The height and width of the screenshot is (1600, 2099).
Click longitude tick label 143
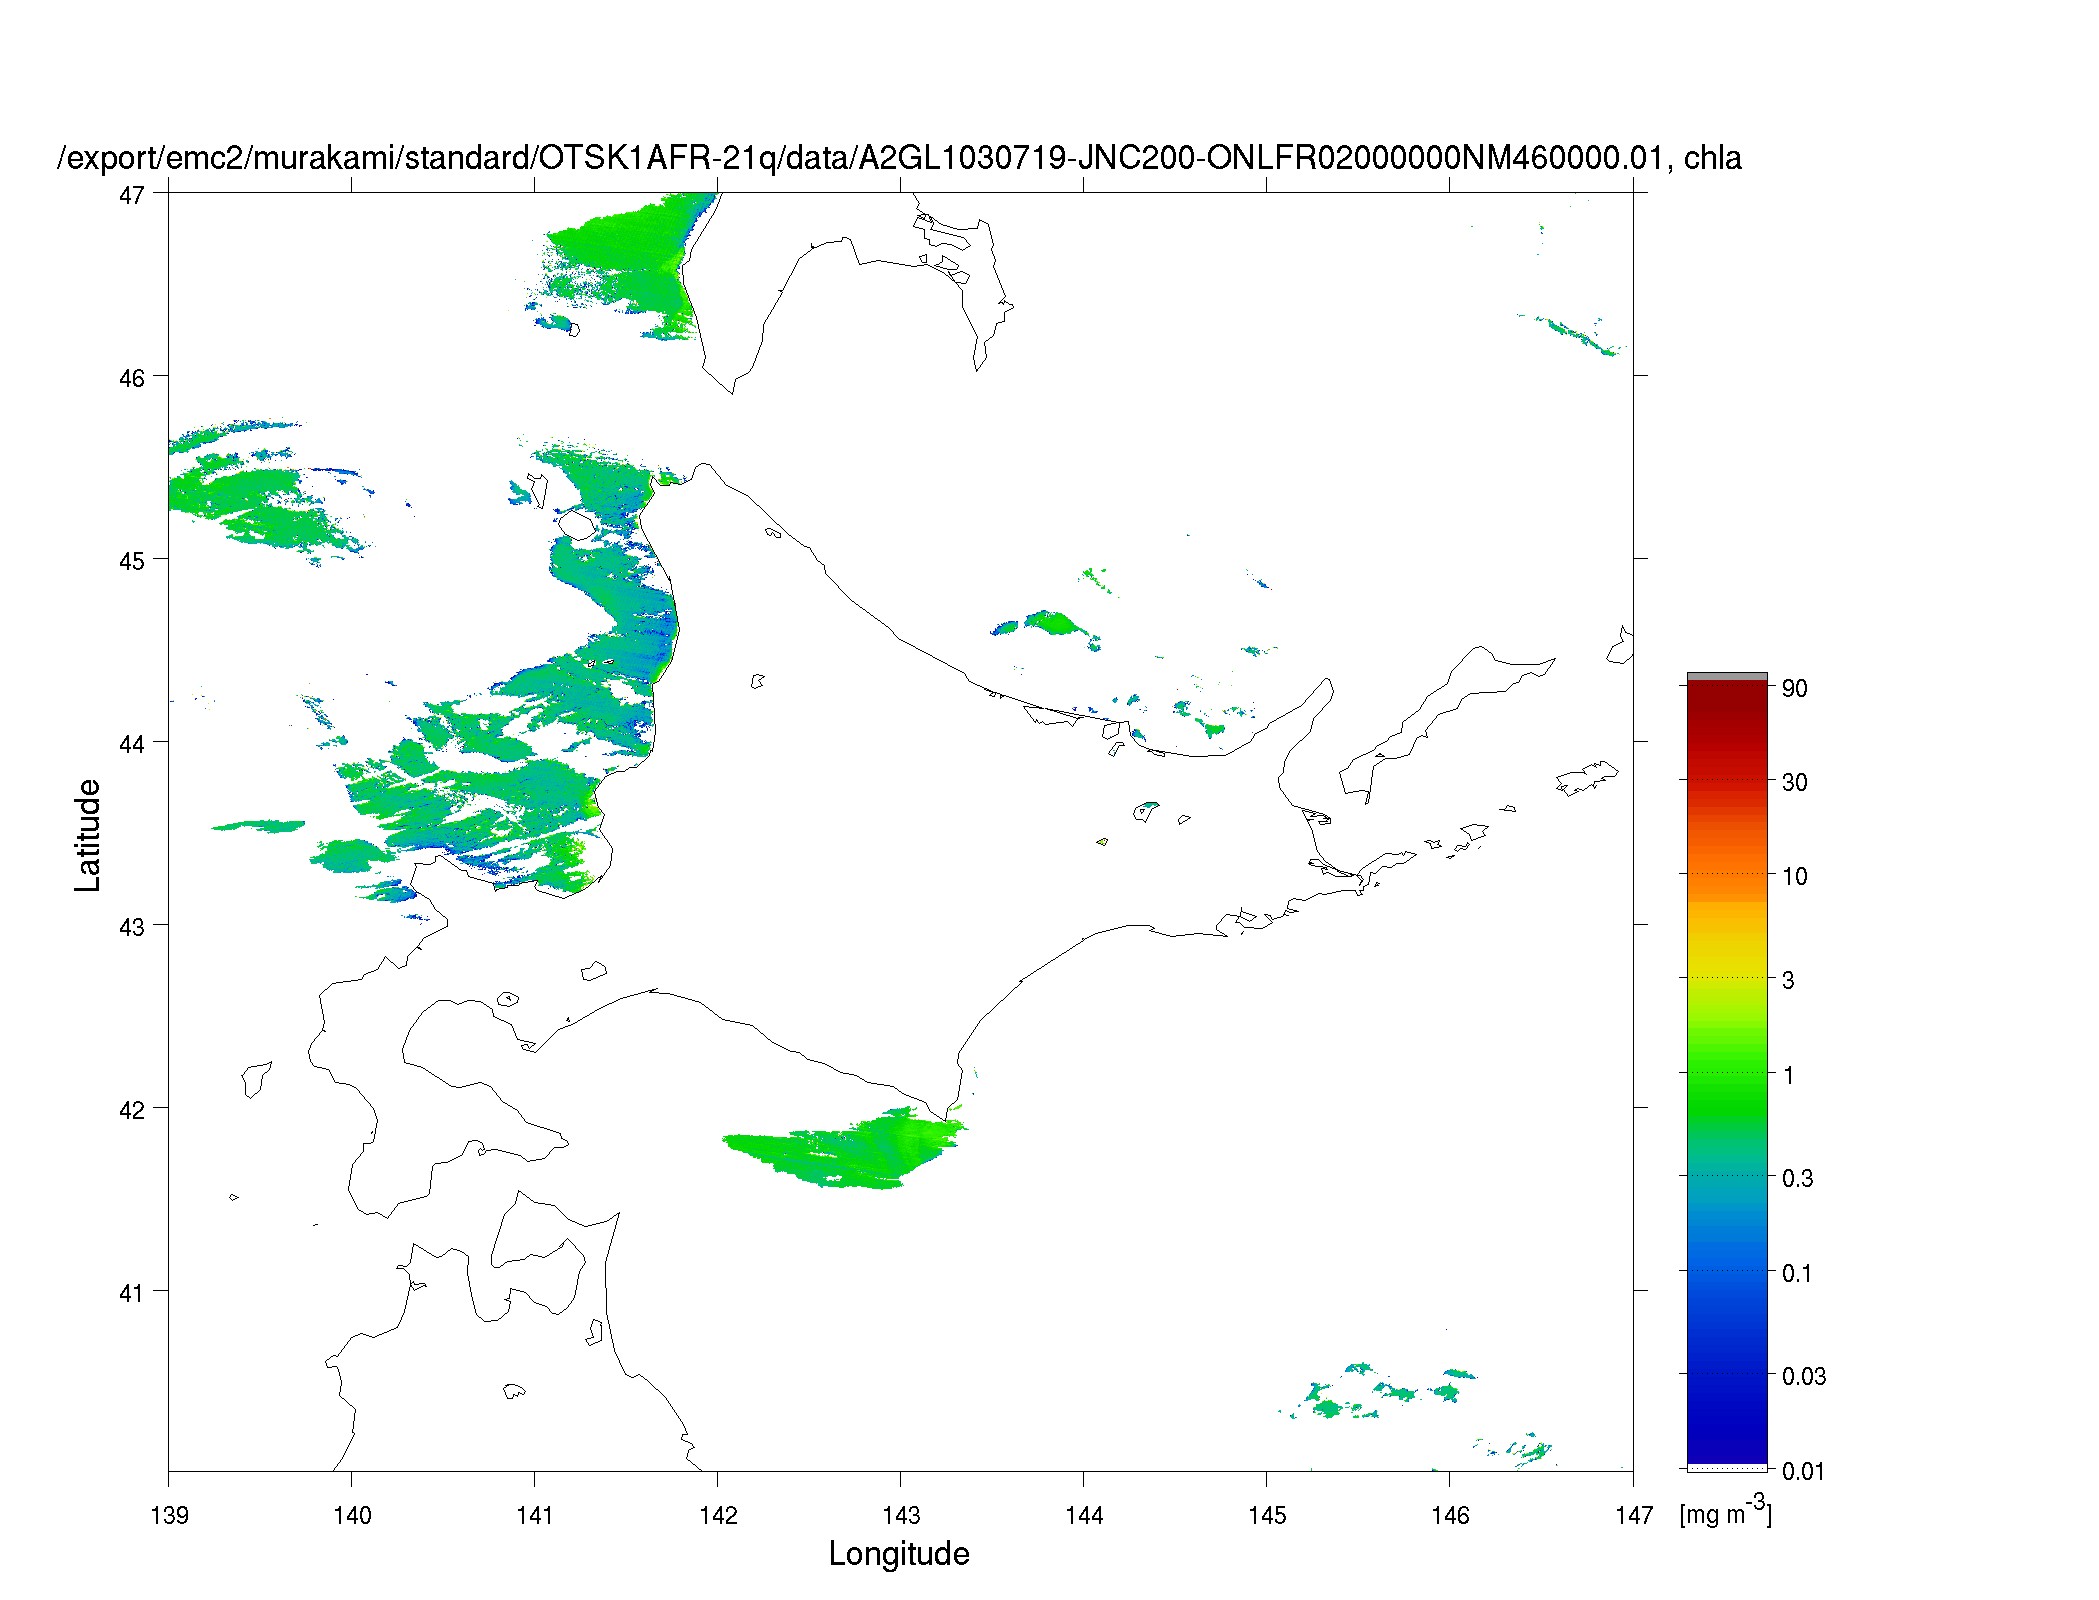pos(901,1515)
